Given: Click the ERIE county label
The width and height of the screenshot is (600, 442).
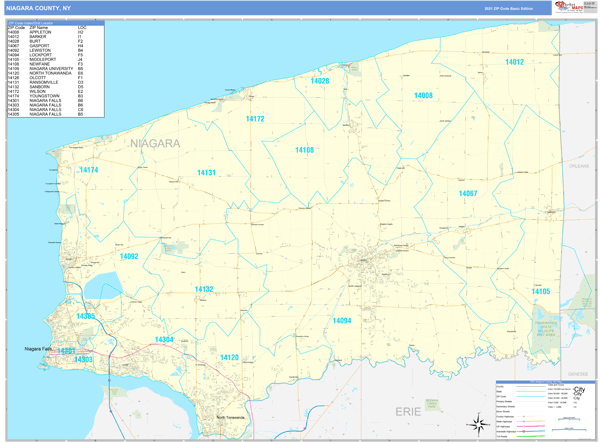Looking at the screenshot, I should (408, 411).
